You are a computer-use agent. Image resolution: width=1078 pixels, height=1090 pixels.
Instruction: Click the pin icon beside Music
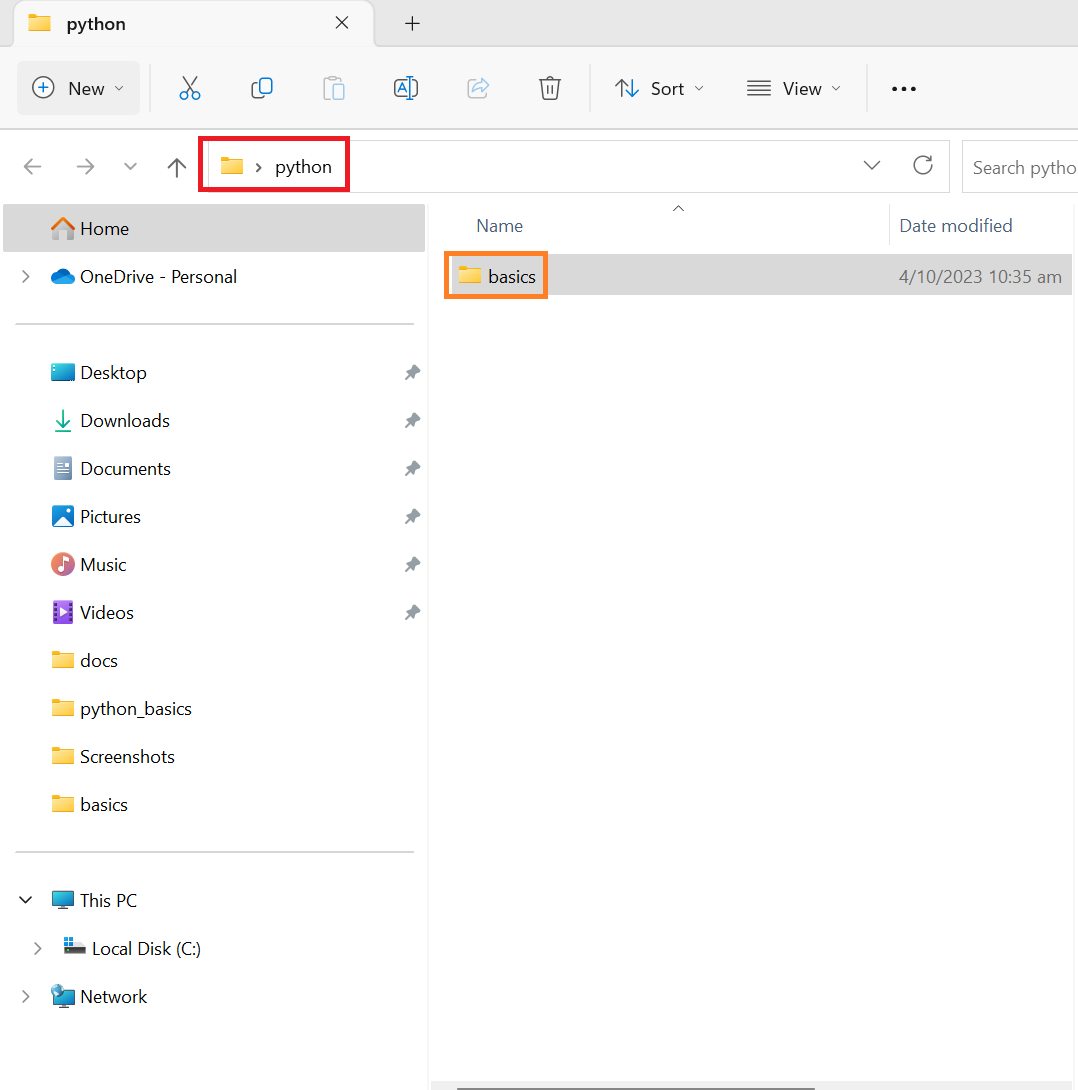coord(412,564)
